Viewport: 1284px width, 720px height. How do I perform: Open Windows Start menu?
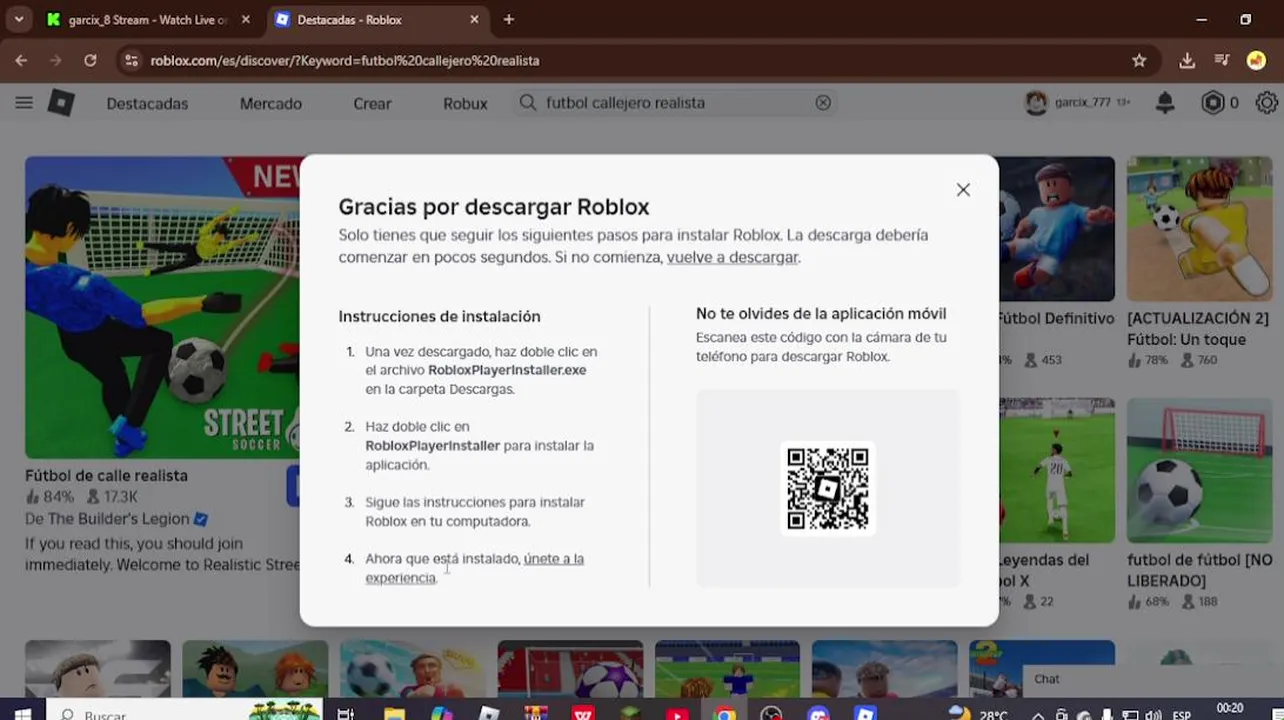point(21,713)
